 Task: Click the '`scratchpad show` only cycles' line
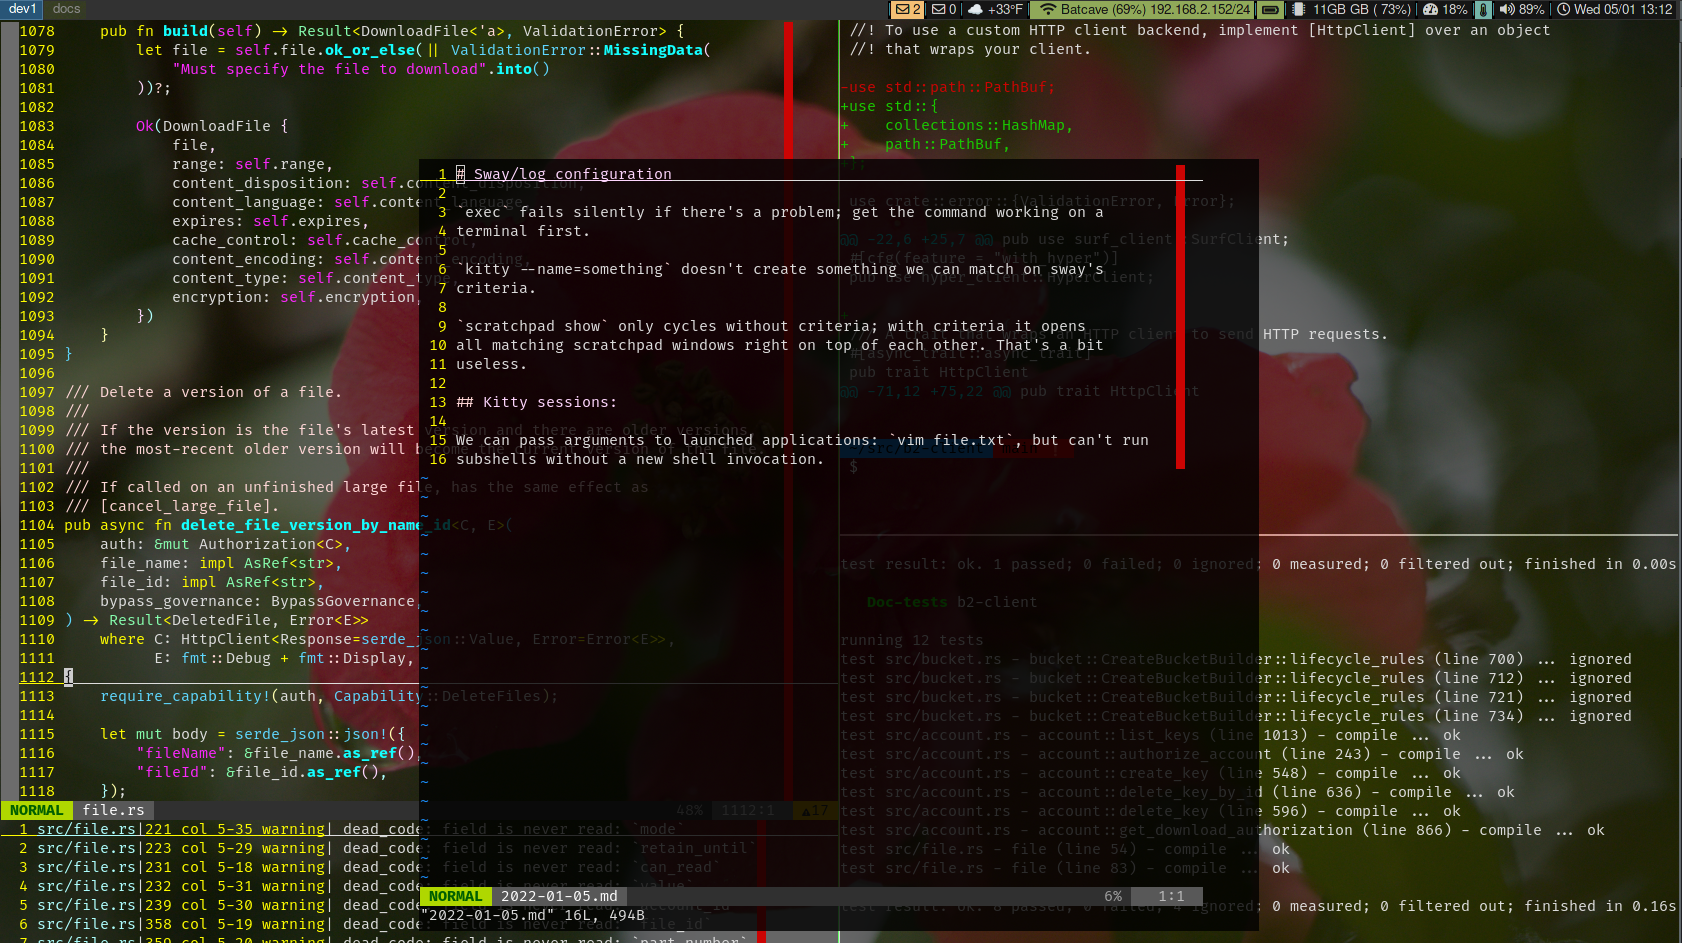pos(771,326)
